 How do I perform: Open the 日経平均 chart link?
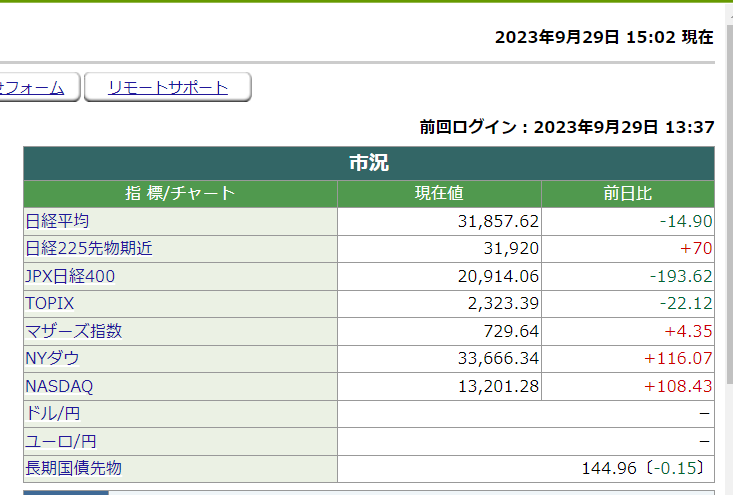[57, 221]
